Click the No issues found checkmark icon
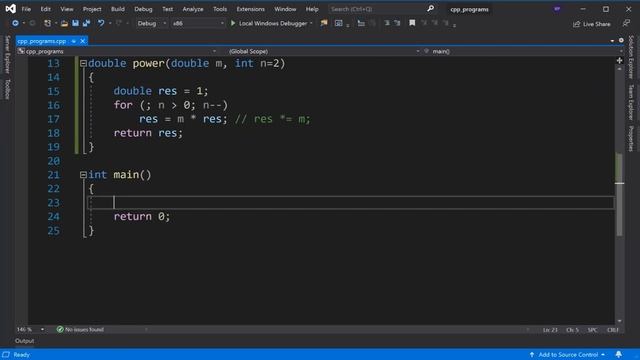Image resolution: width=640 pixels, height=360 pixels. [60, 329]
